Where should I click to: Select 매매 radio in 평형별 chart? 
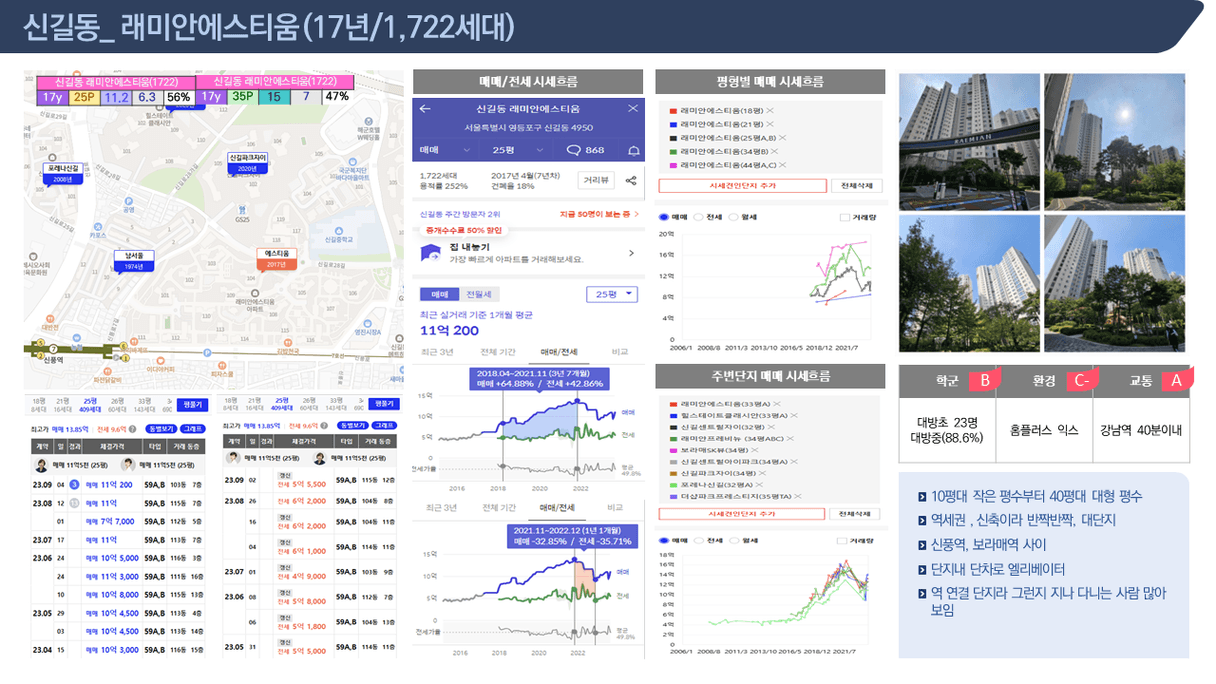[663, 216]
